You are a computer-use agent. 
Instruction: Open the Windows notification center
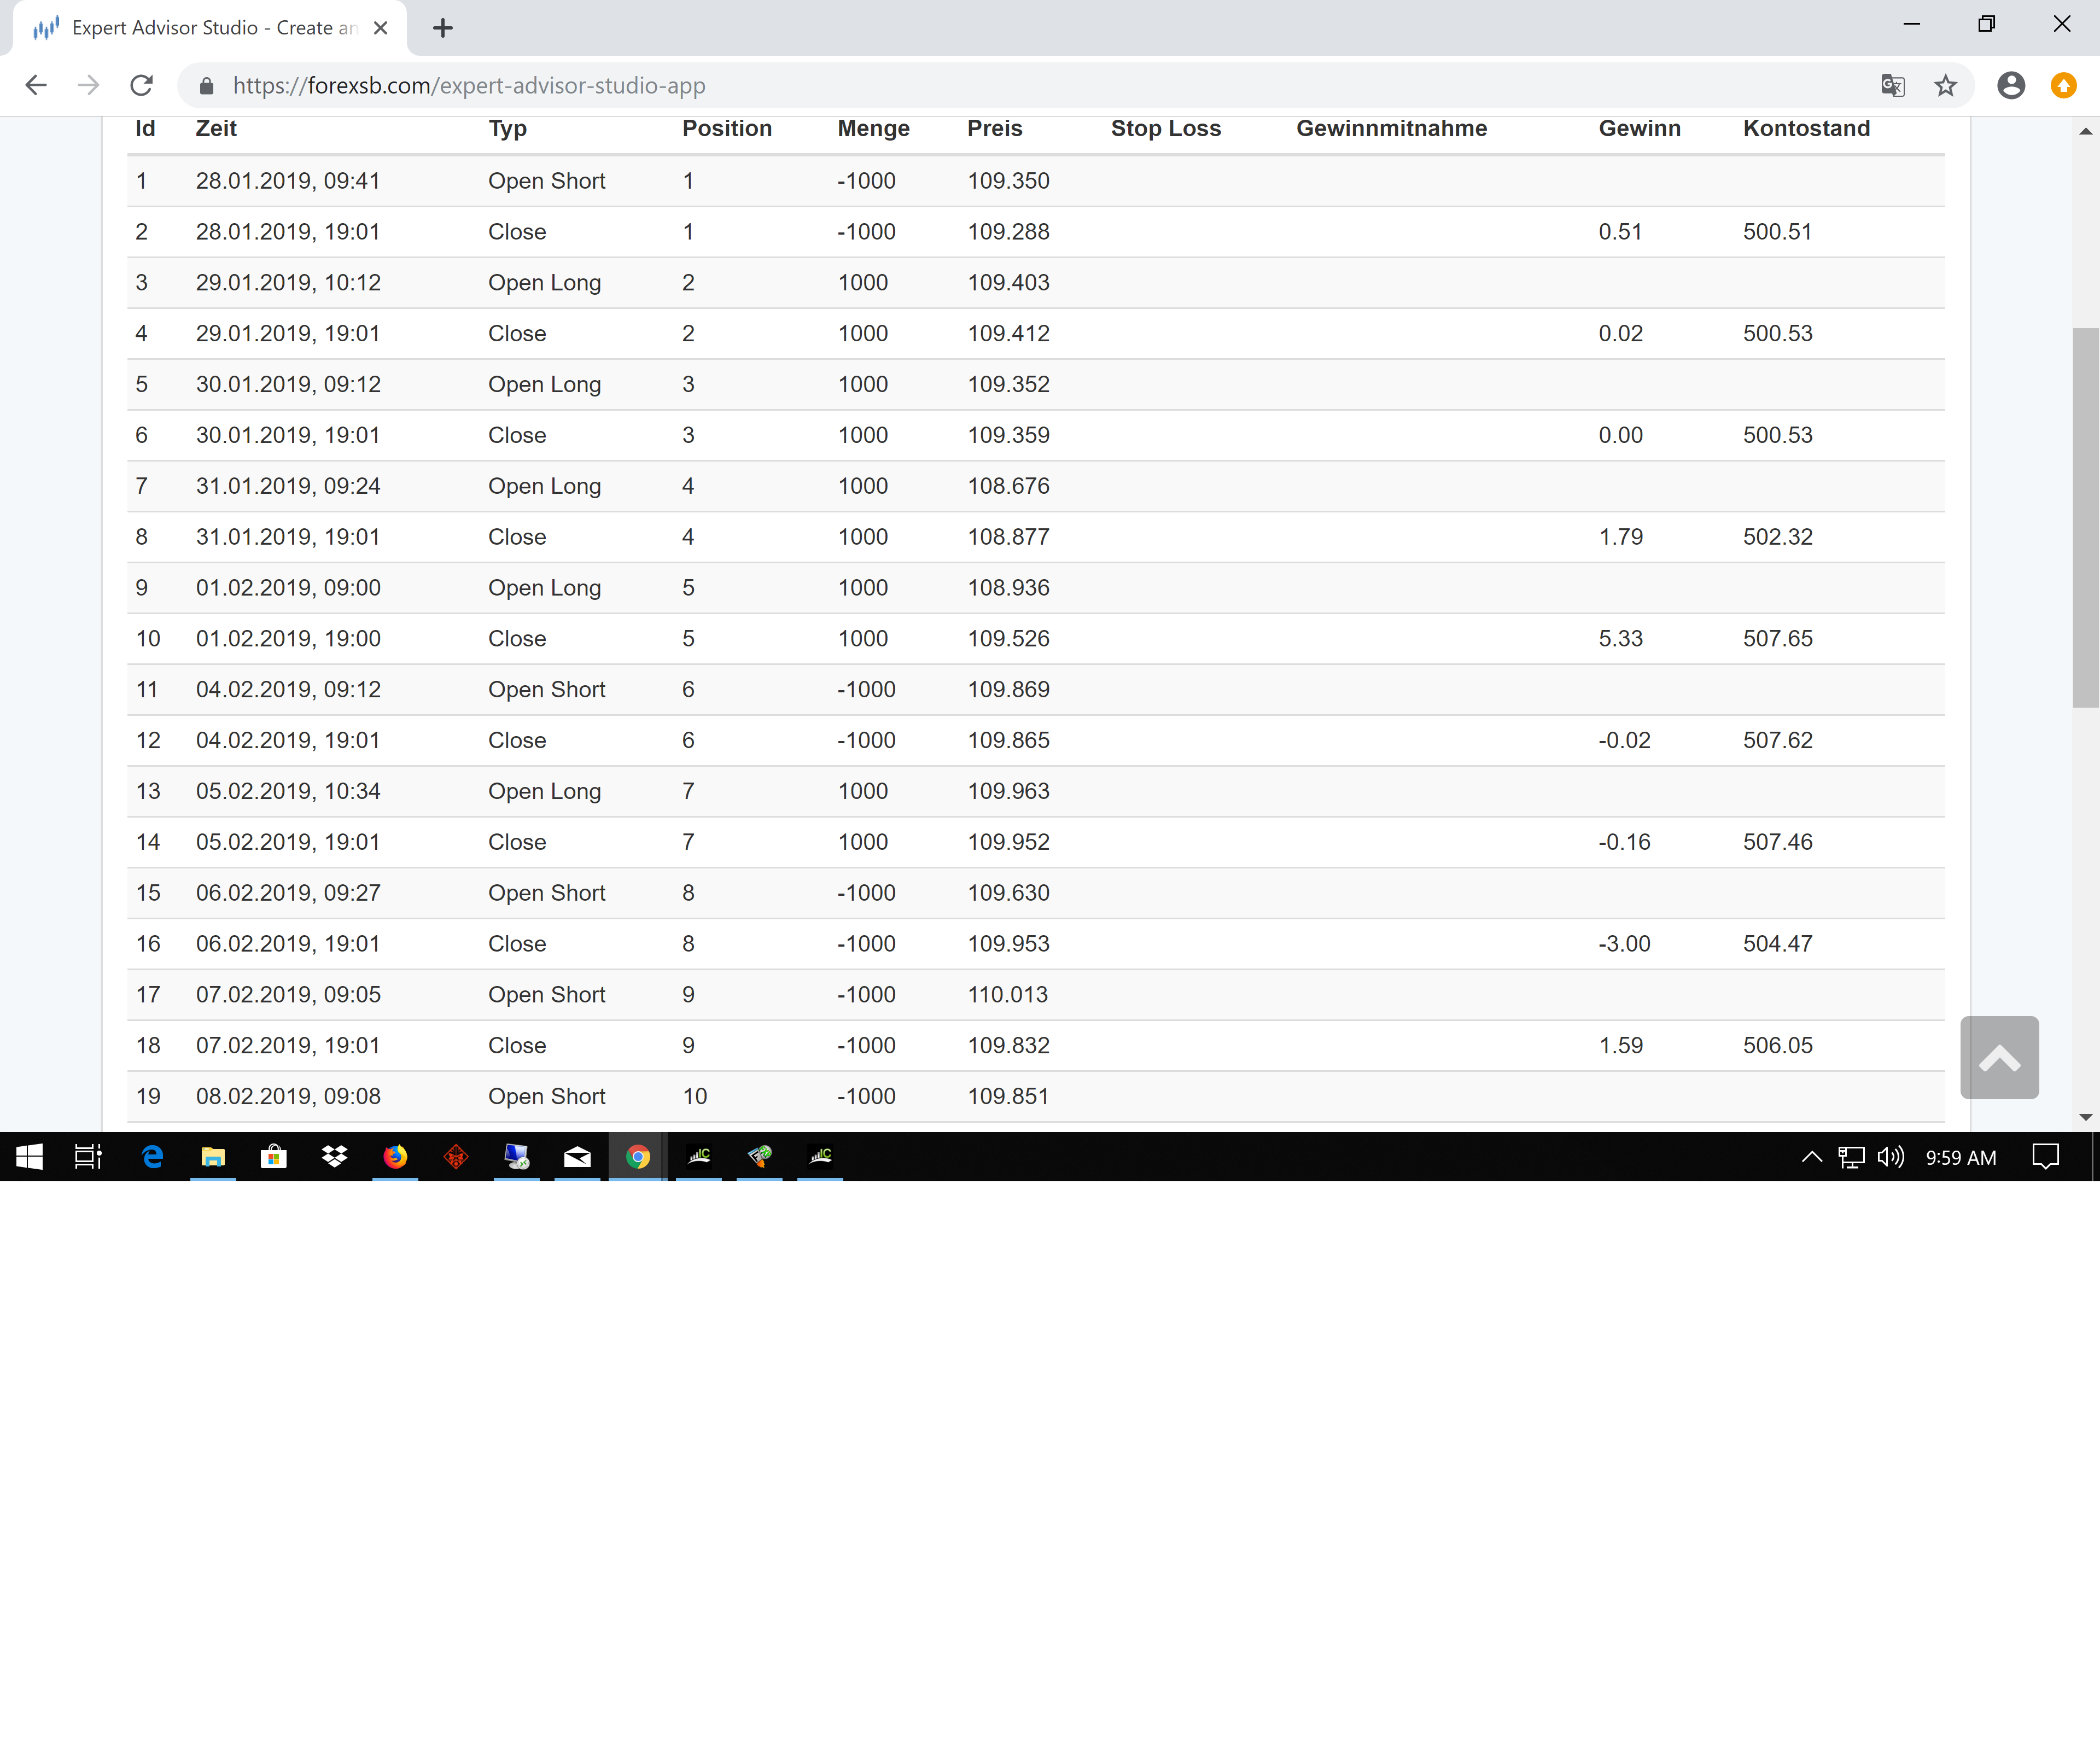[2045, 1157]
